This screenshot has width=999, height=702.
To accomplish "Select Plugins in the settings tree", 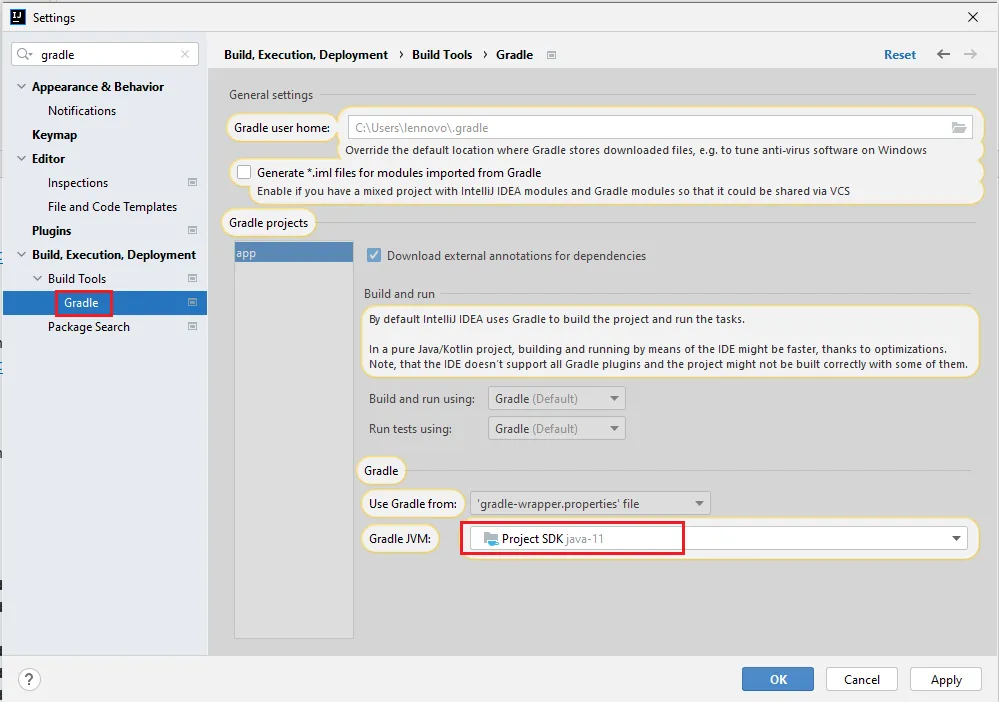I will [52, 231].
